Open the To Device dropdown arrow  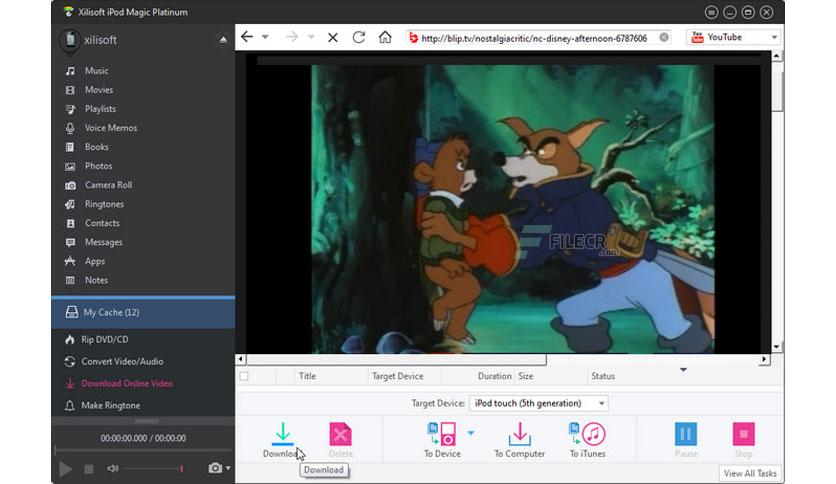pos(471,433)
